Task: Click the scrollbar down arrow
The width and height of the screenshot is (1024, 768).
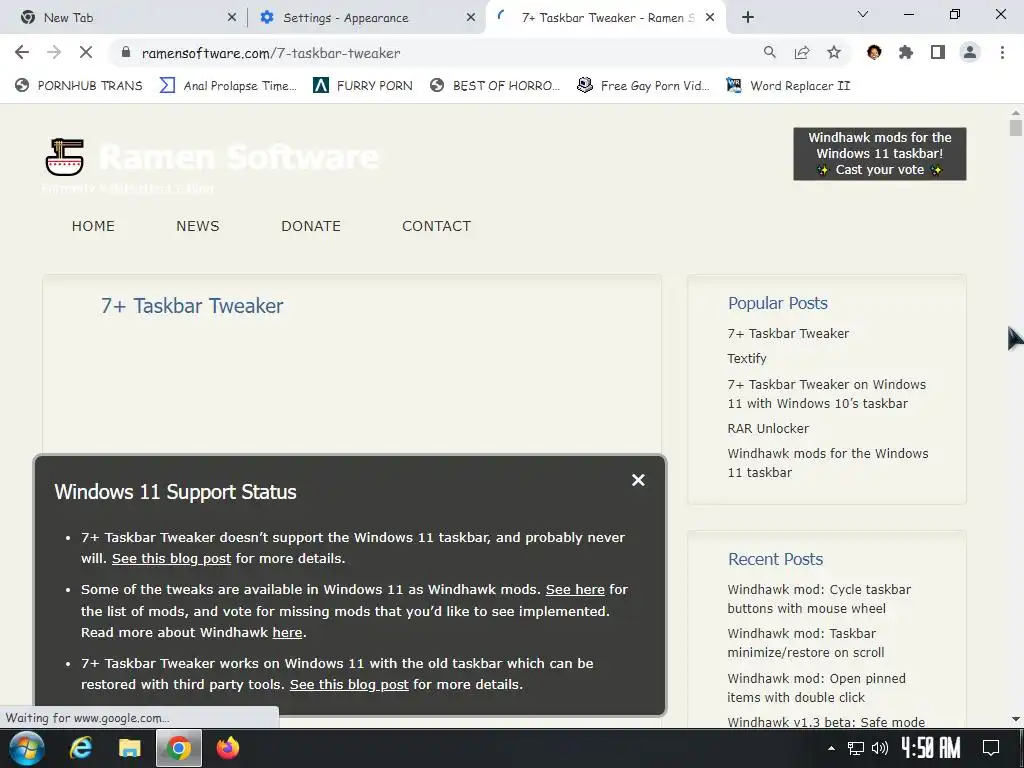Action: tap(1015, 719)
